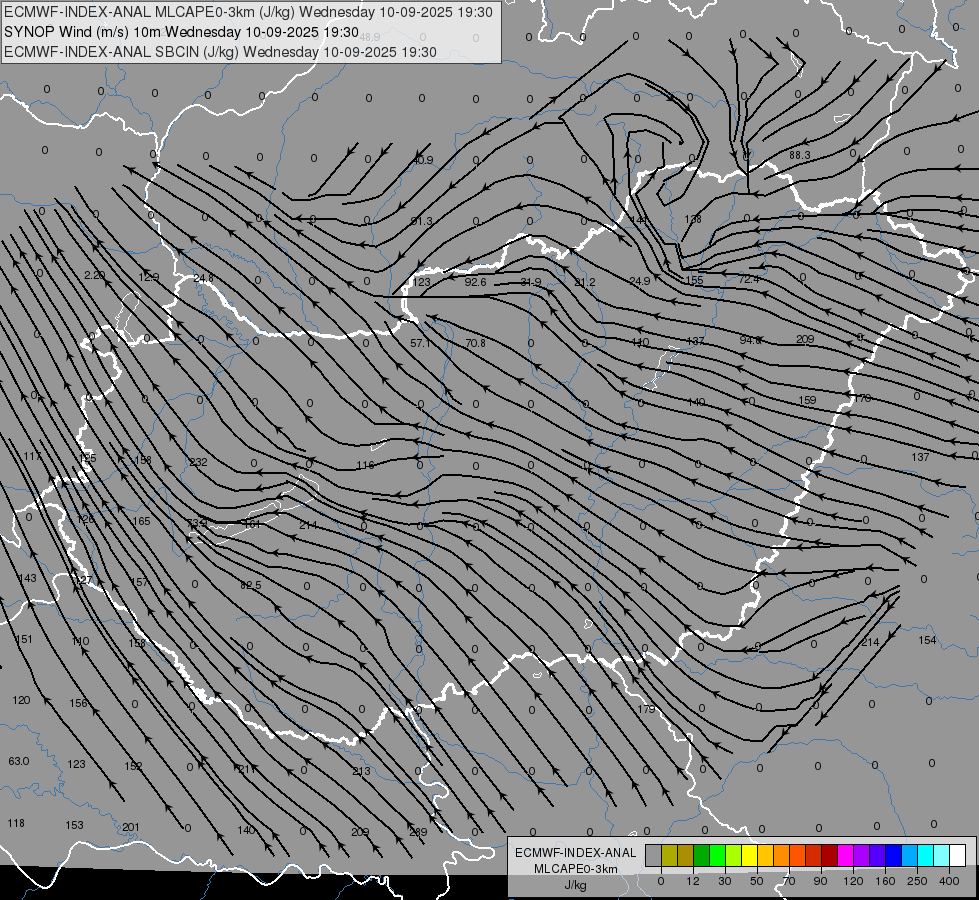Click the map value '116'

(365, 465)
